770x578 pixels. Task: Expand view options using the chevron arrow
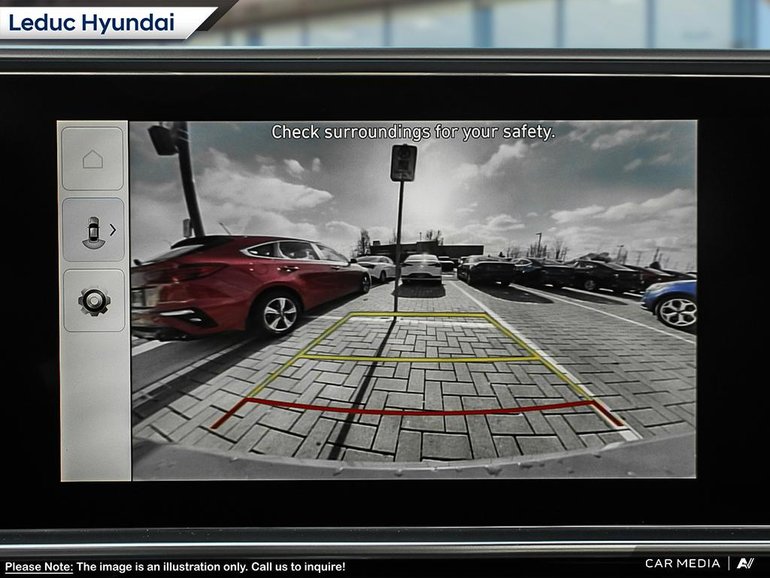(x=113, y=230)
